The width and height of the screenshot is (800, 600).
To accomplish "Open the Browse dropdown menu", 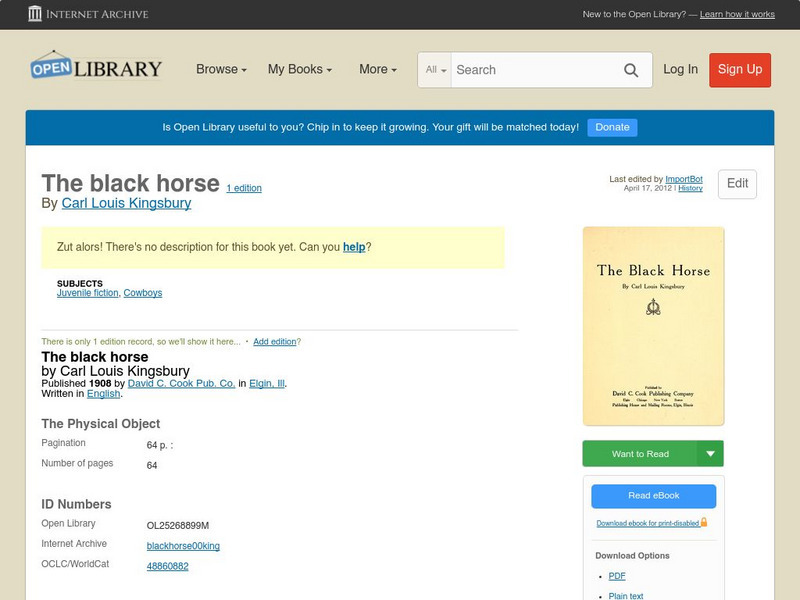I will click(220, 70).
